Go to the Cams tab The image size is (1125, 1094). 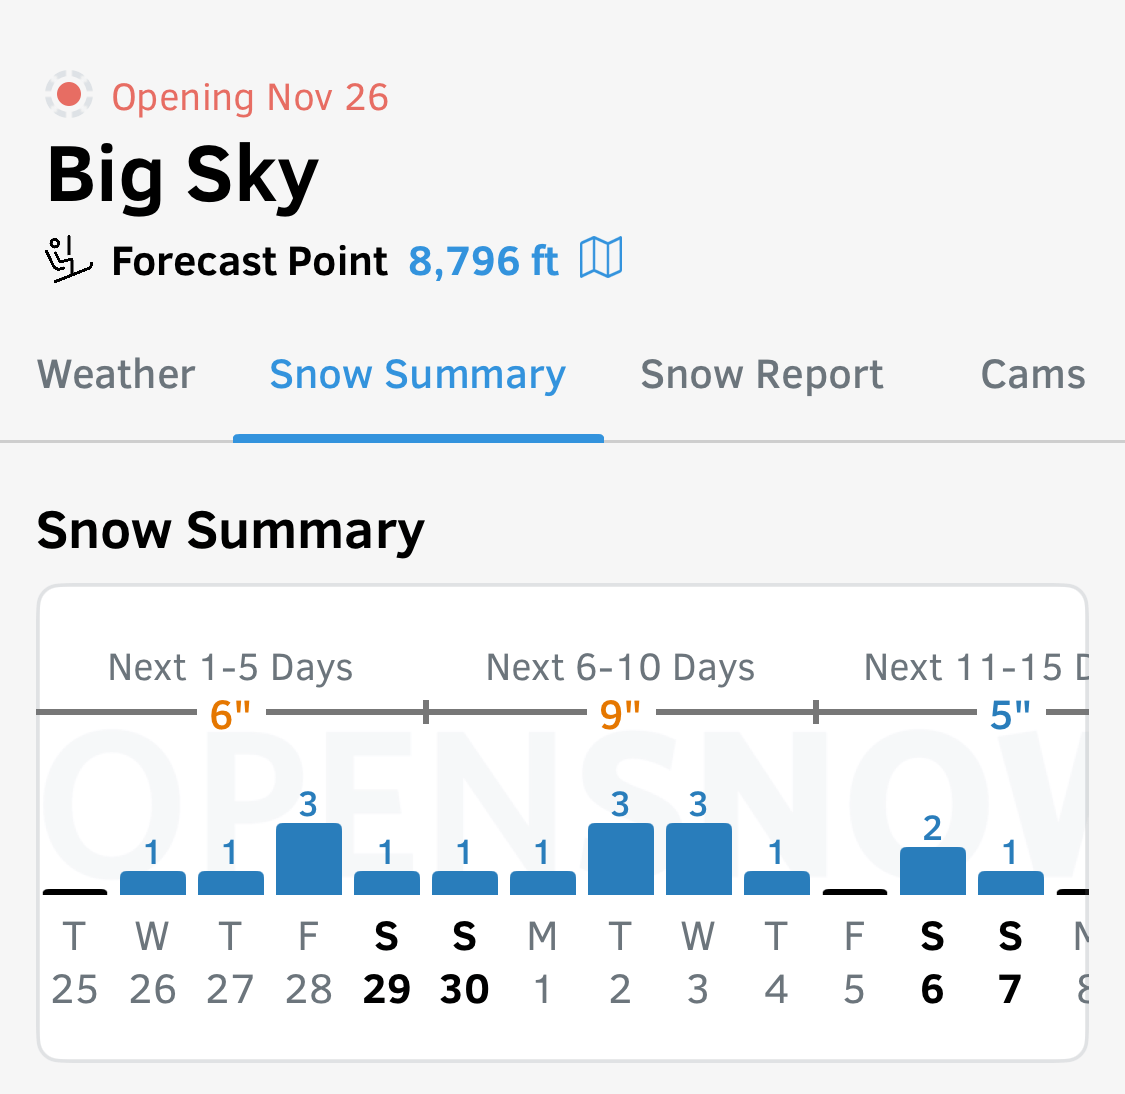coord(1032,375)
